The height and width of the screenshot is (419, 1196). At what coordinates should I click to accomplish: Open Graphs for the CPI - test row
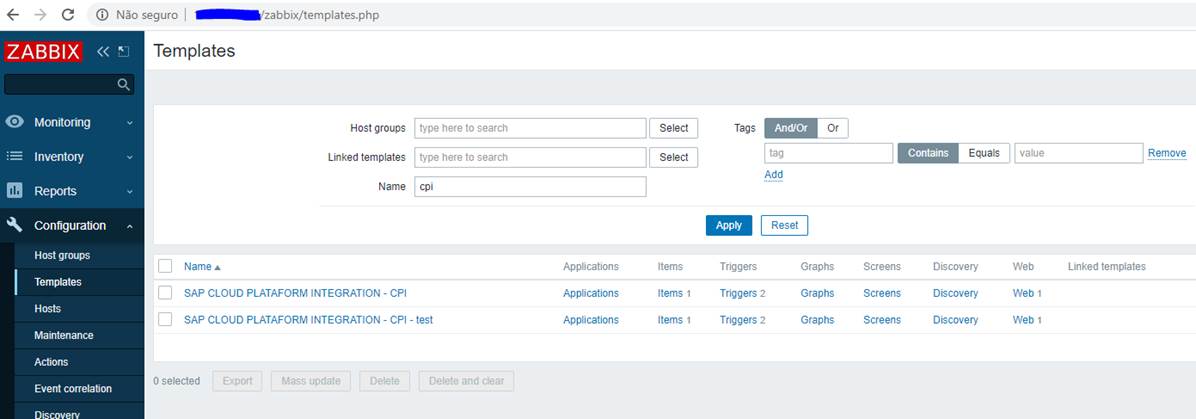[x=817, y=320]
